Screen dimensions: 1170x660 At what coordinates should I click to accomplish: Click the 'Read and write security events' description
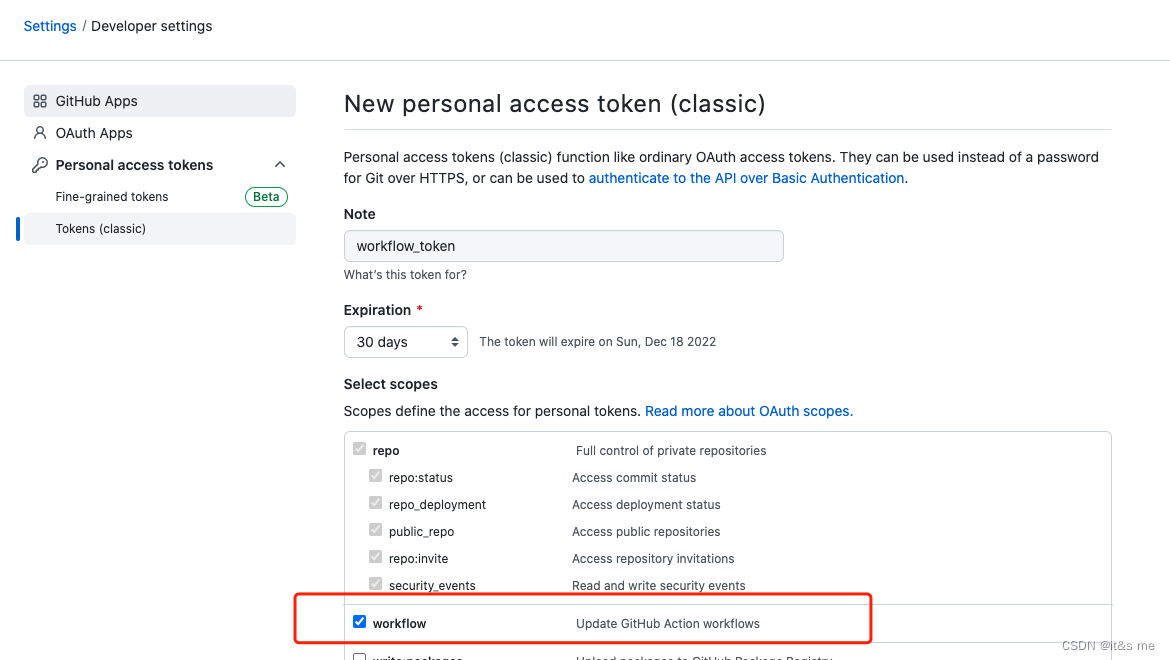pos(659,585)
